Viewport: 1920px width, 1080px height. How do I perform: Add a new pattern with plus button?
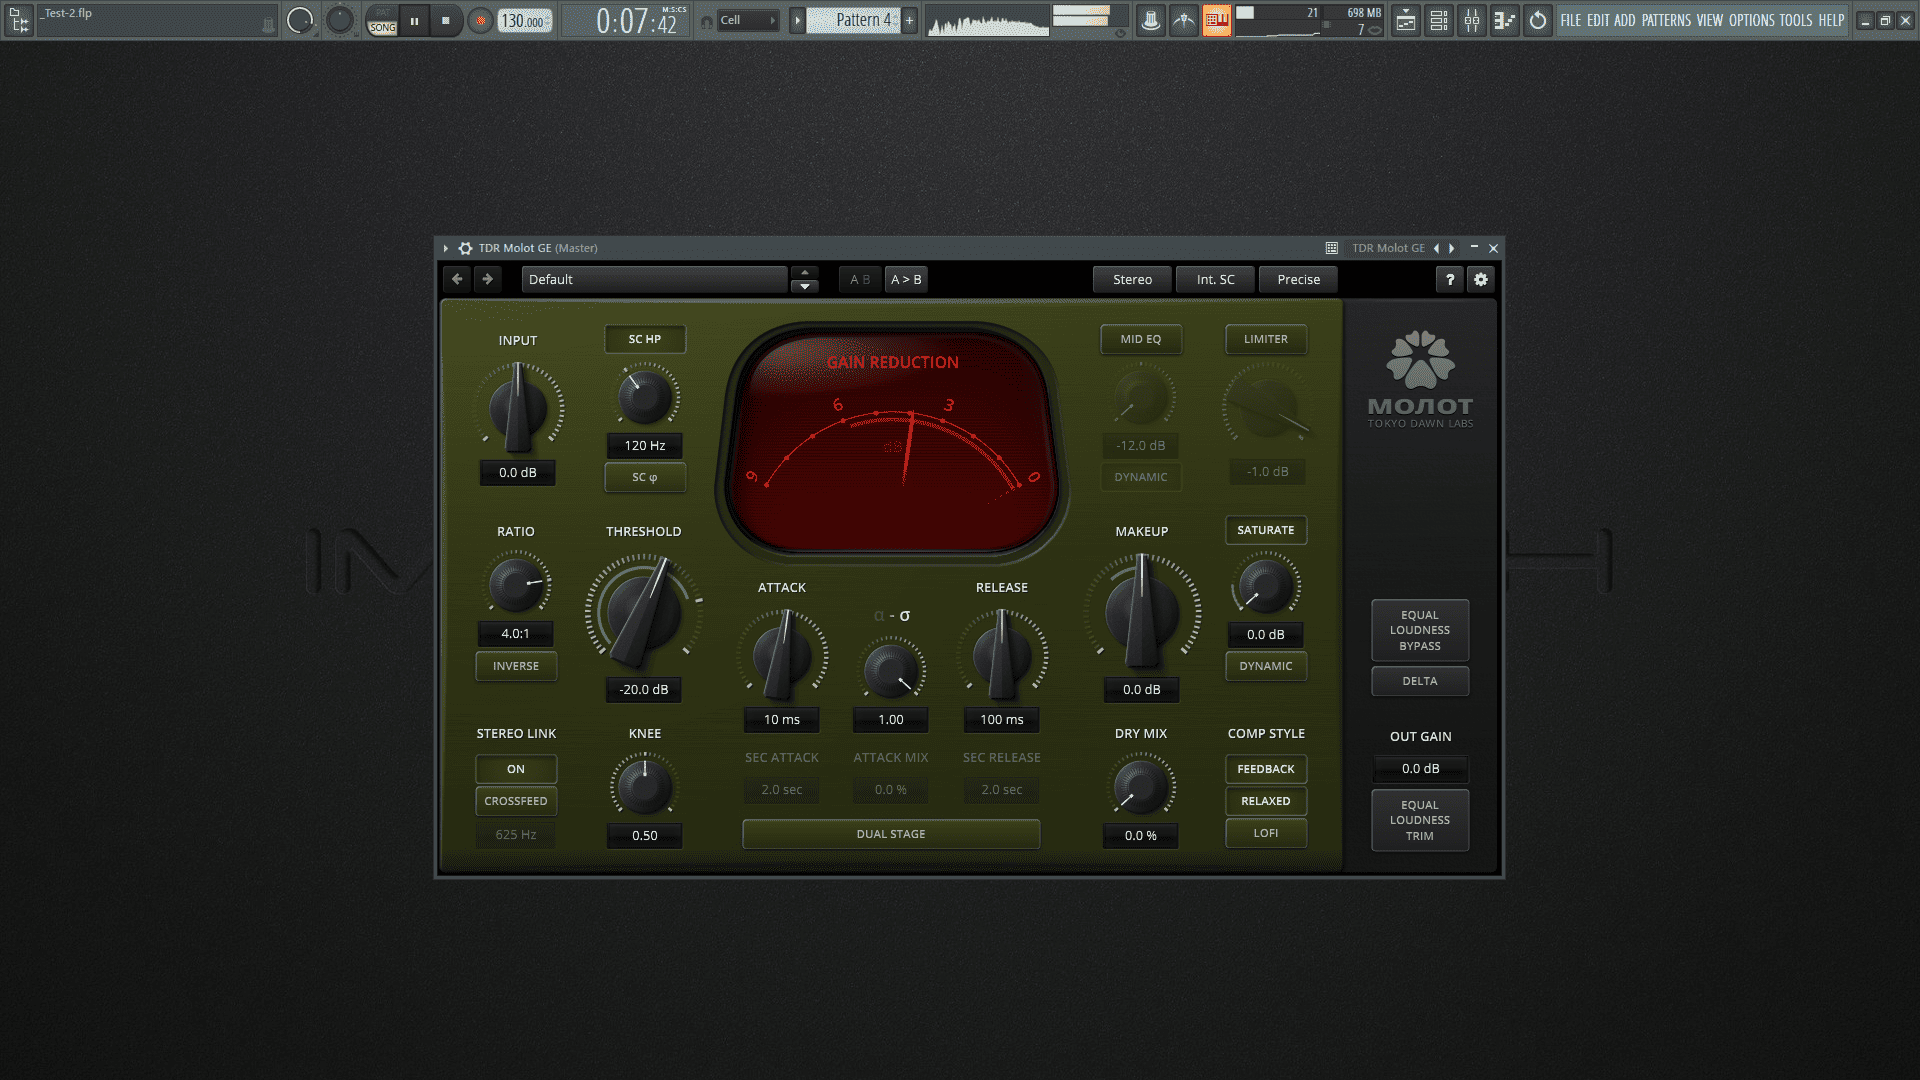point(909,20)
